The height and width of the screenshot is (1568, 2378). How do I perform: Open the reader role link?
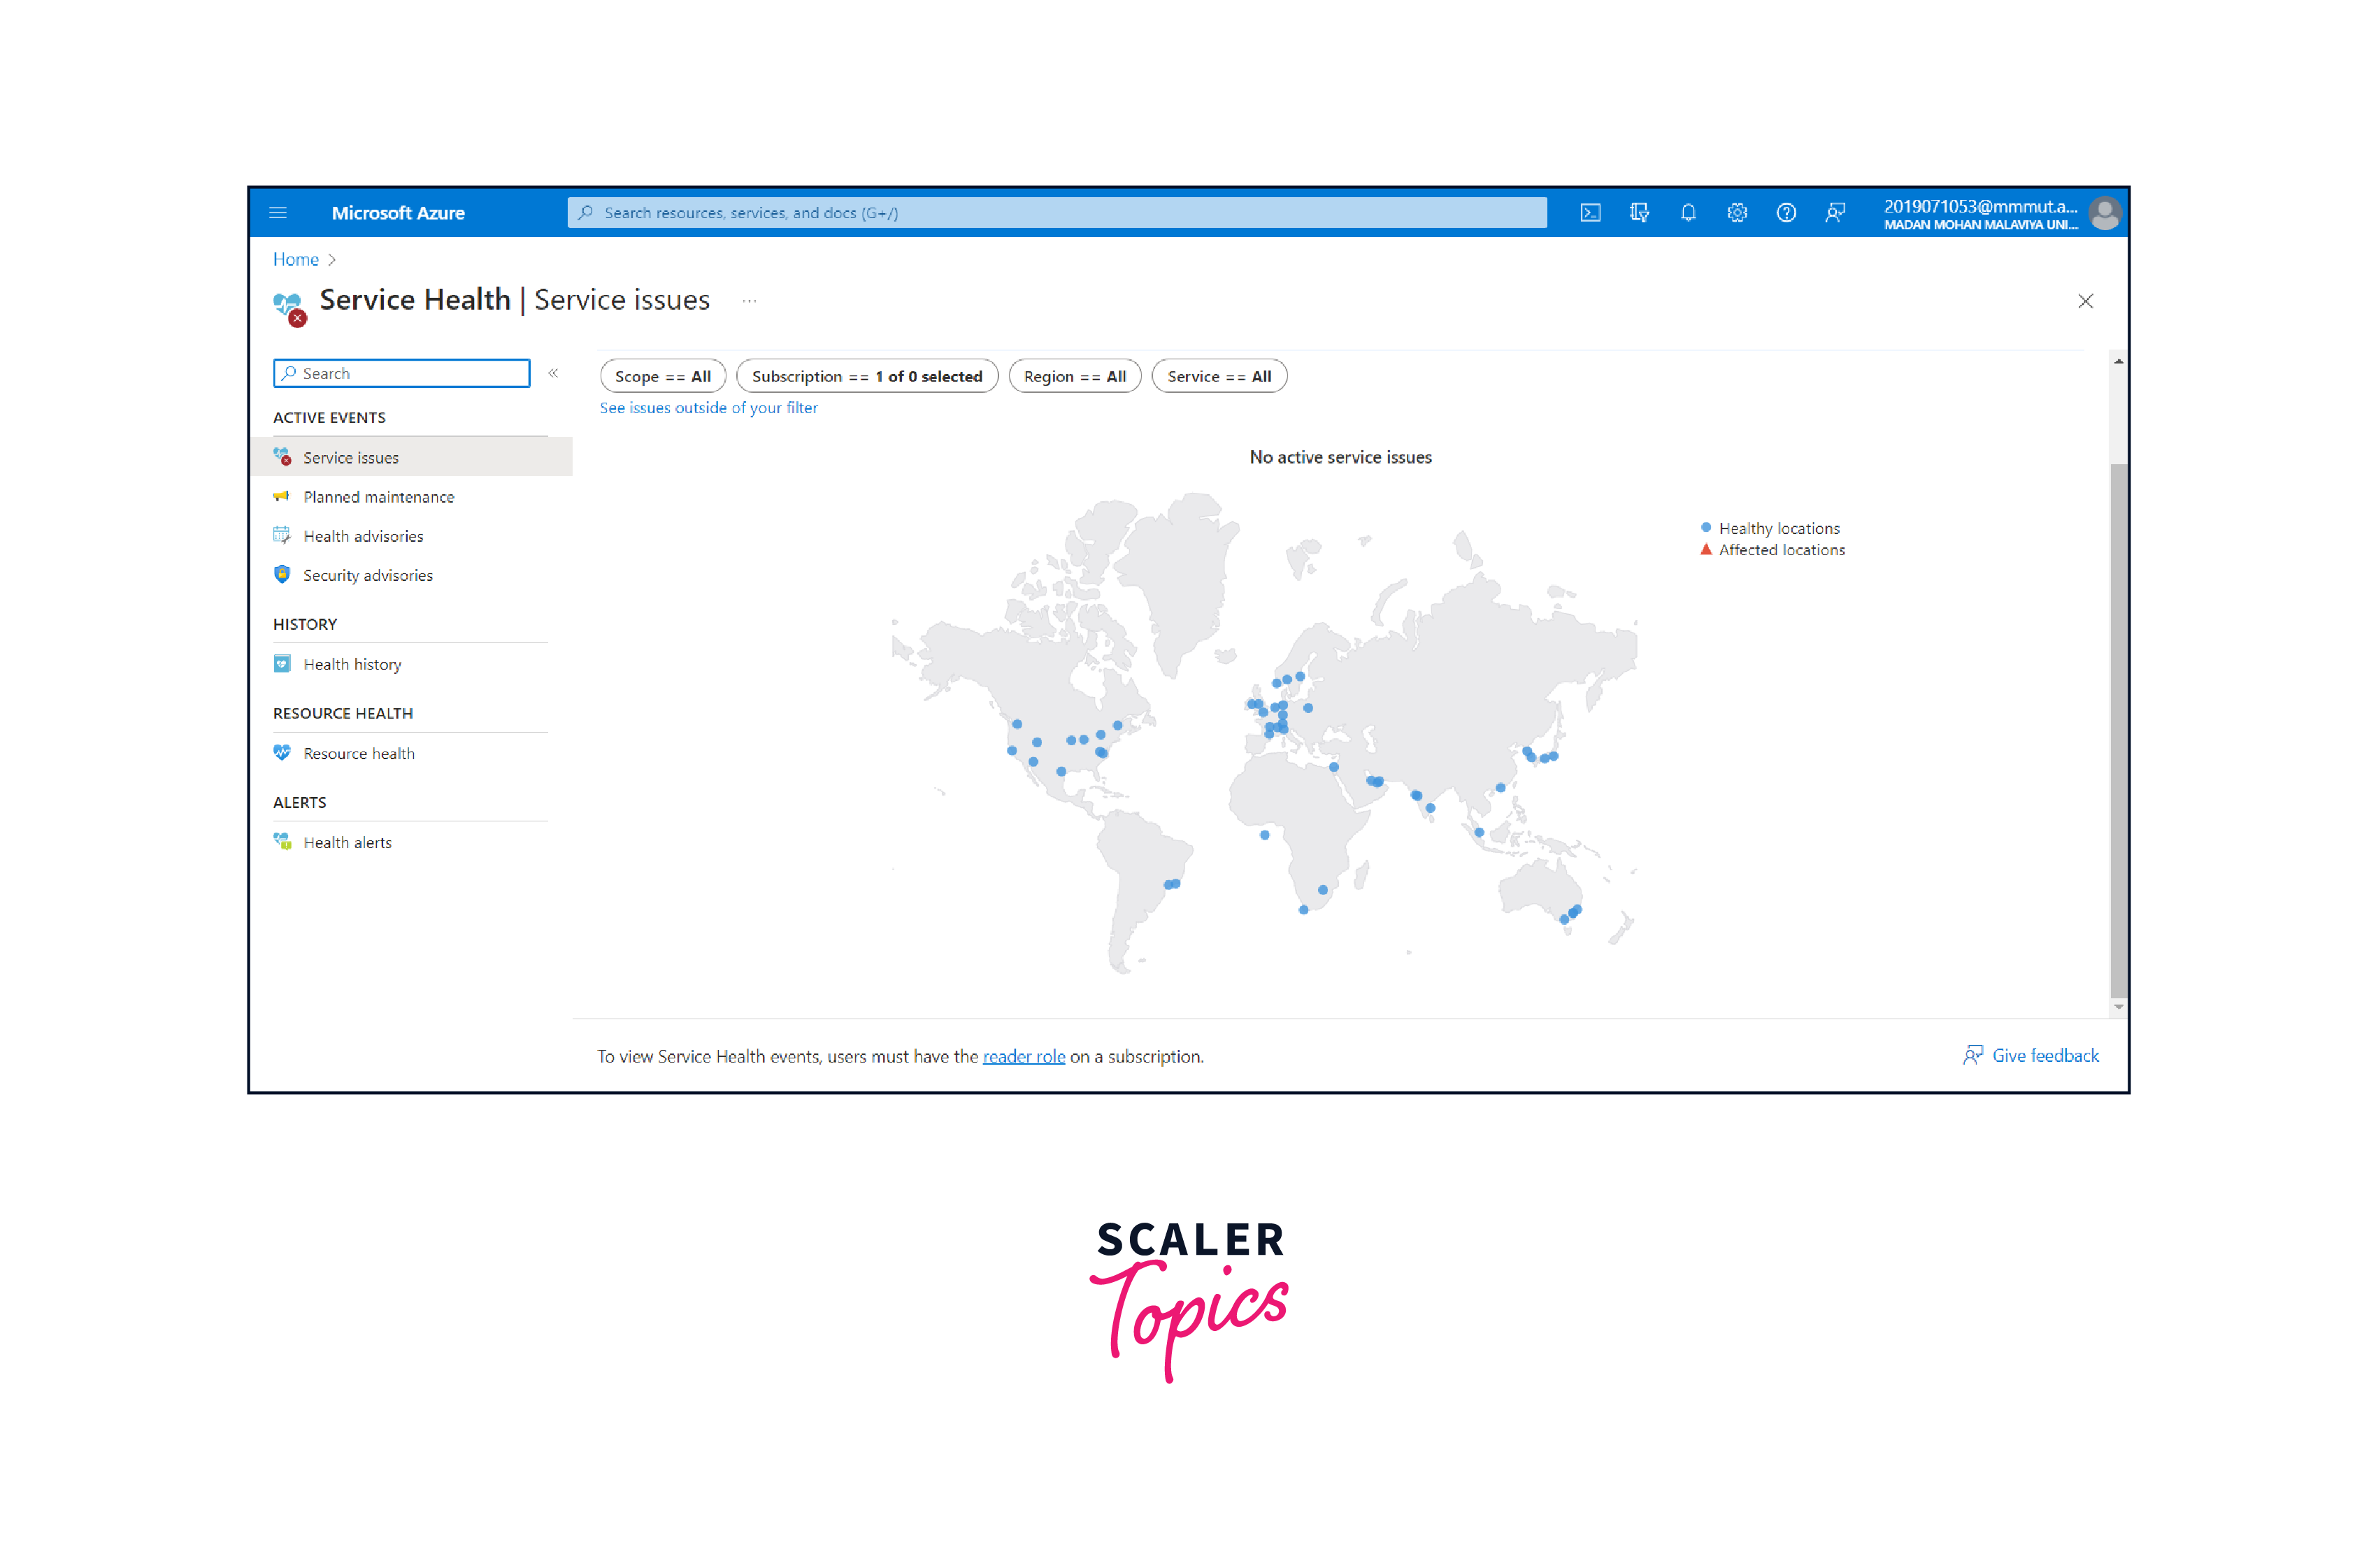point(1023,1056)
